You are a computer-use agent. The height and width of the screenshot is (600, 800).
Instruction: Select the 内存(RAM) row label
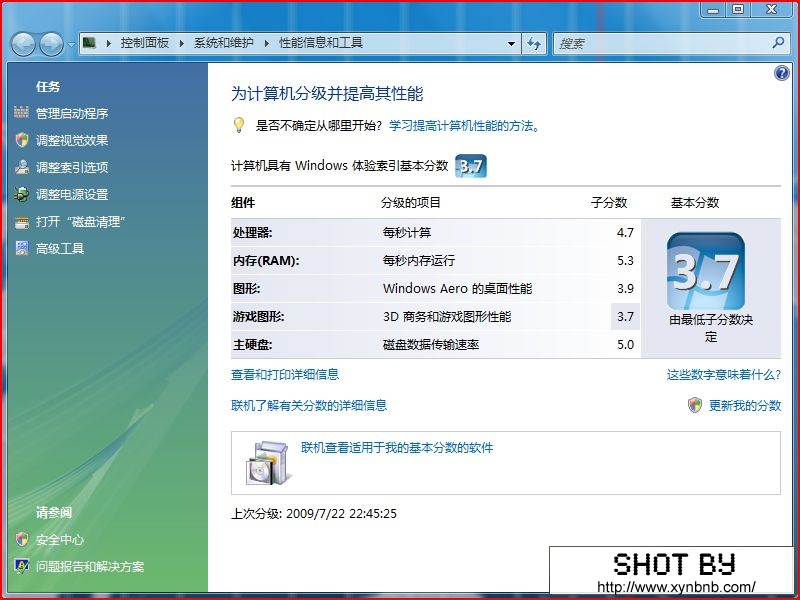point(266,261)
